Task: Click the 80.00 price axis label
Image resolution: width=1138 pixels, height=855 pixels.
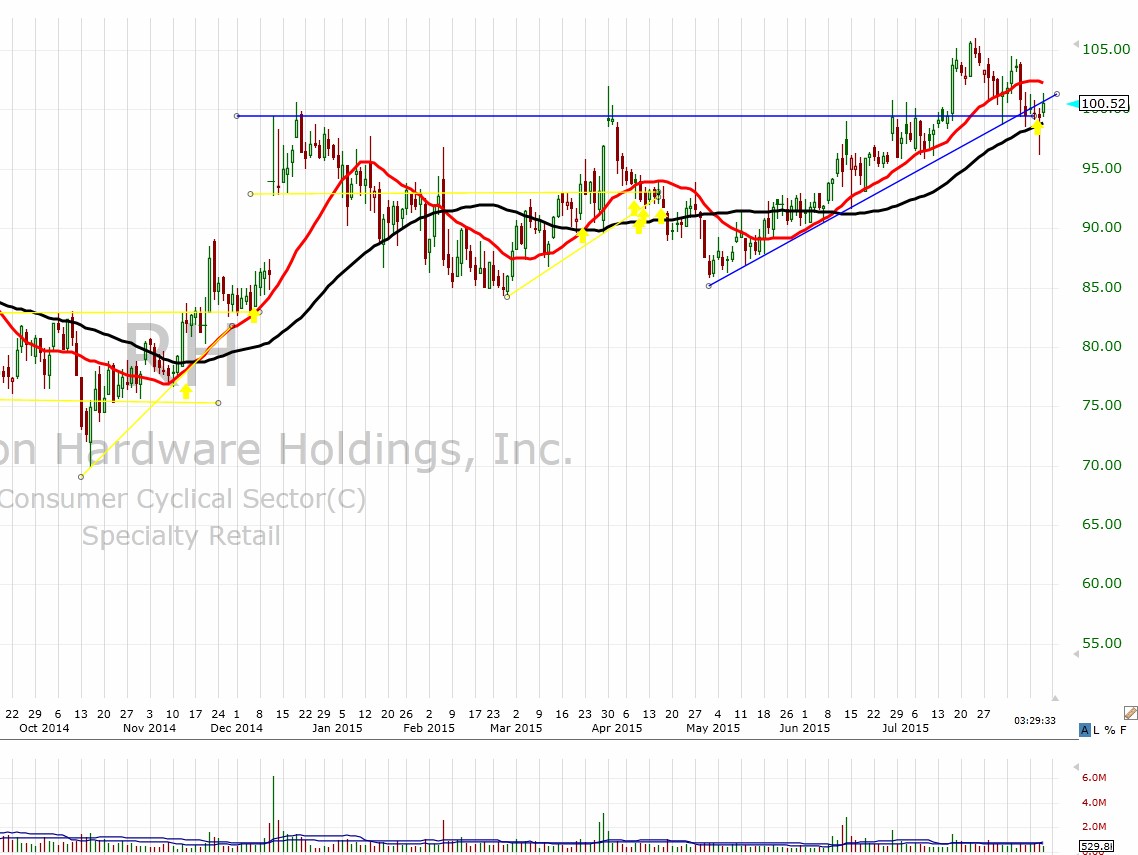Action: click(x=1102, y=346)
